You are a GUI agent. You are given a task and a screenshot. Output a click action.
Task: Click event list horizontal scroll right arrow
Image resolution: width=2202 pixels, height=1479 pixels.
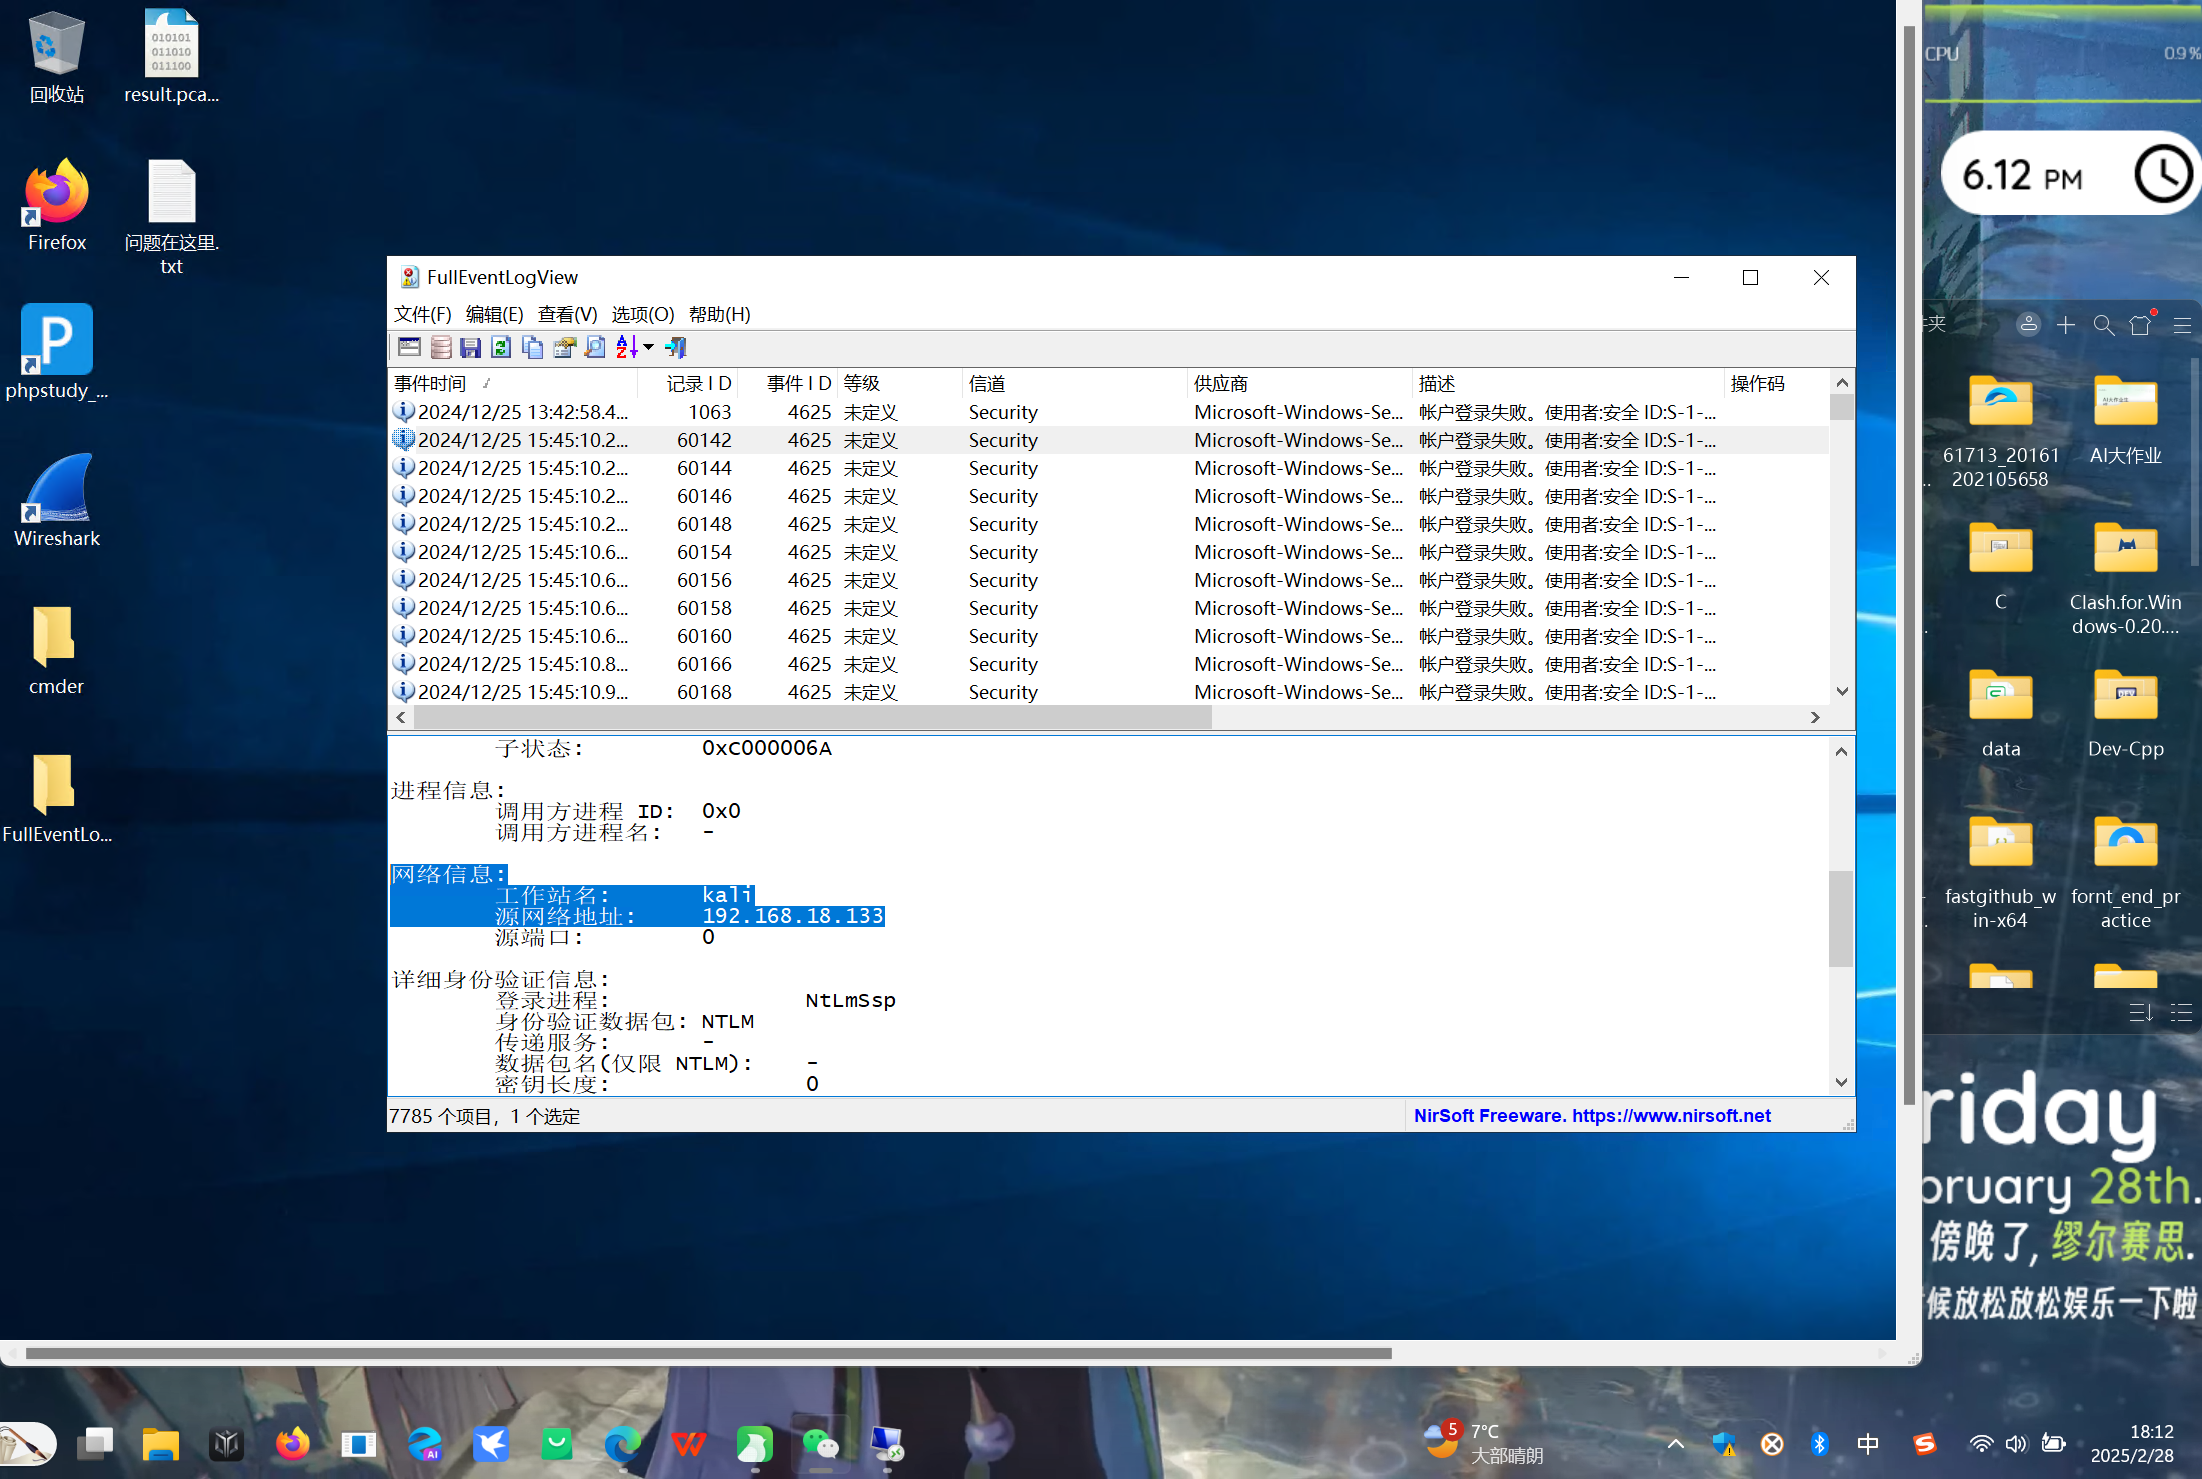click(1815, 717)
